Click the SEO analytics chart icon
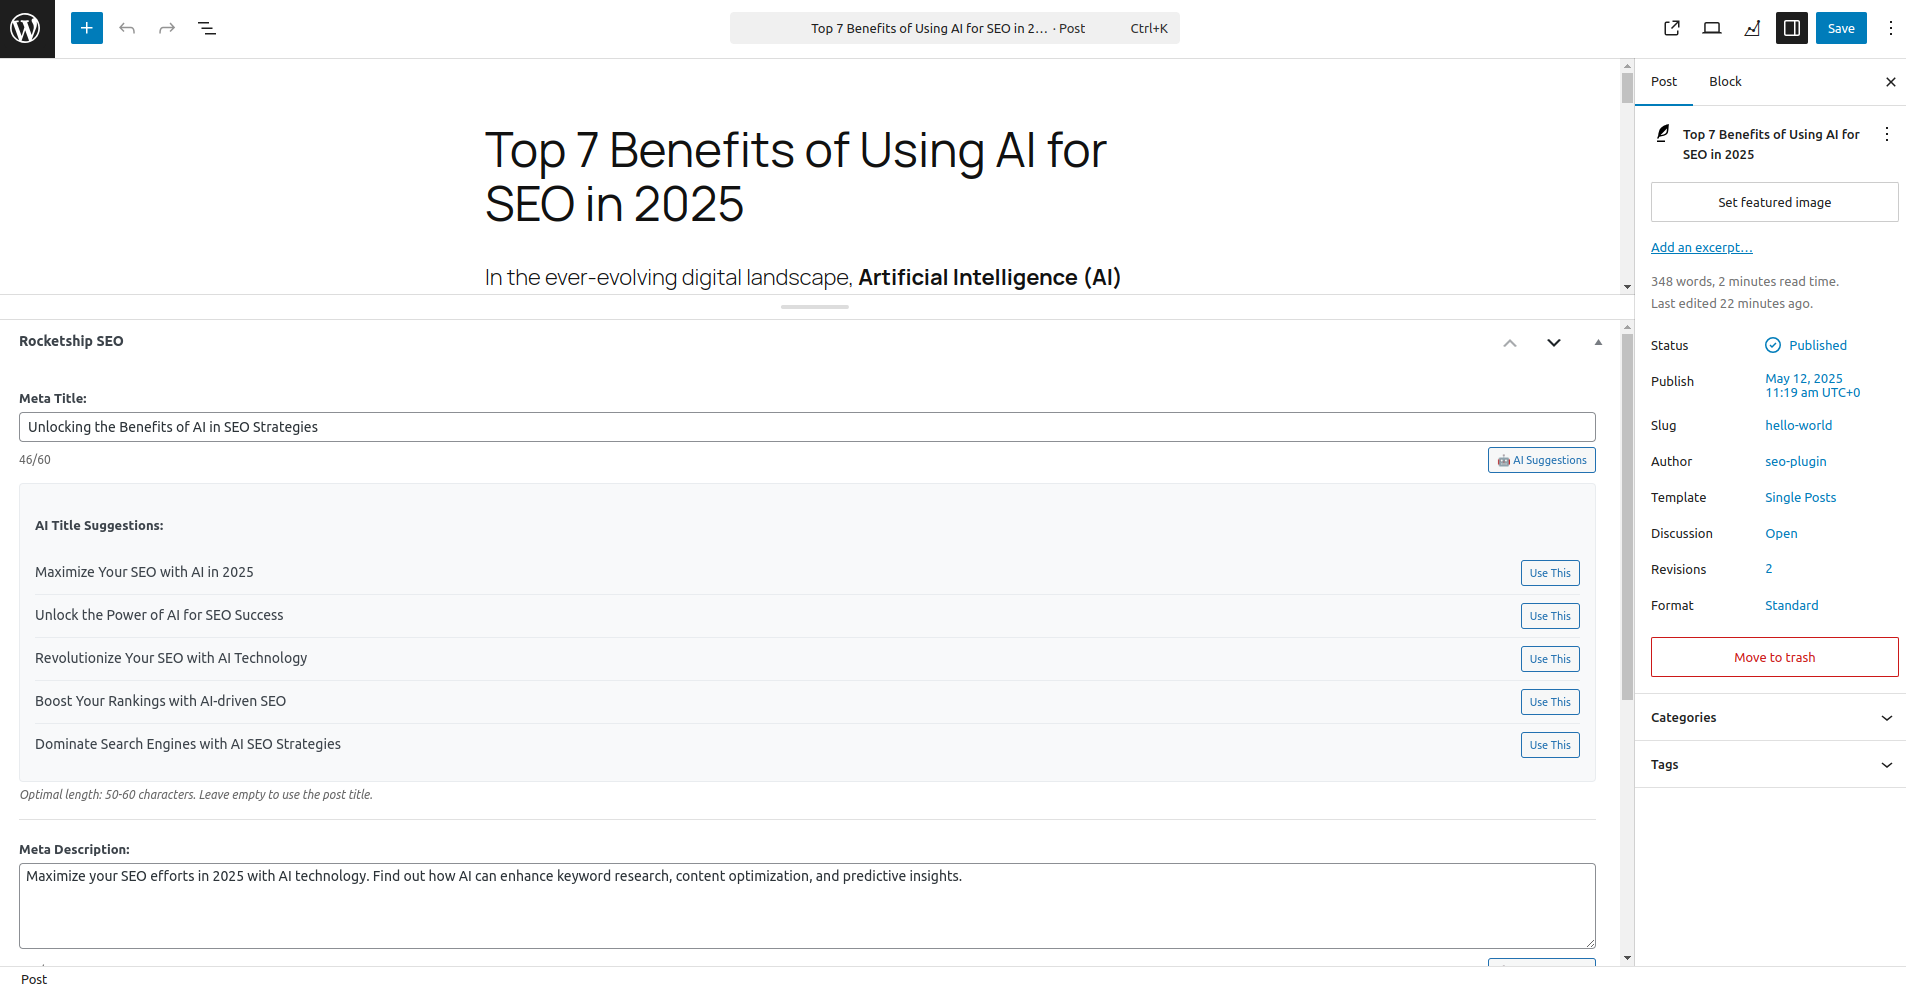 pos(1752,28)
